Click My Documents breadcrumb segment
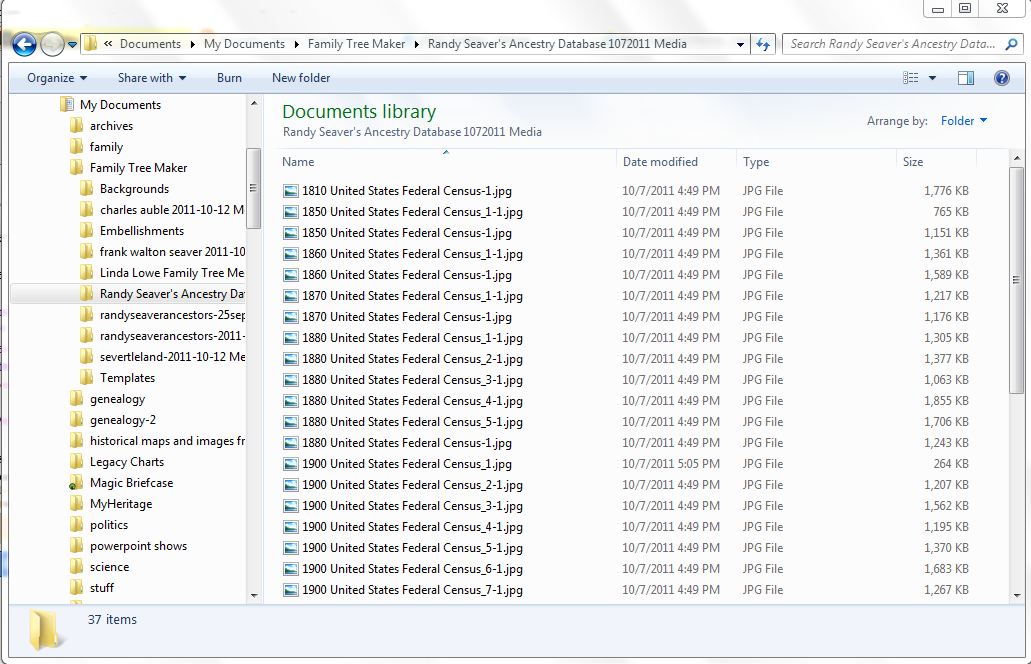 (x=244, y=44)
